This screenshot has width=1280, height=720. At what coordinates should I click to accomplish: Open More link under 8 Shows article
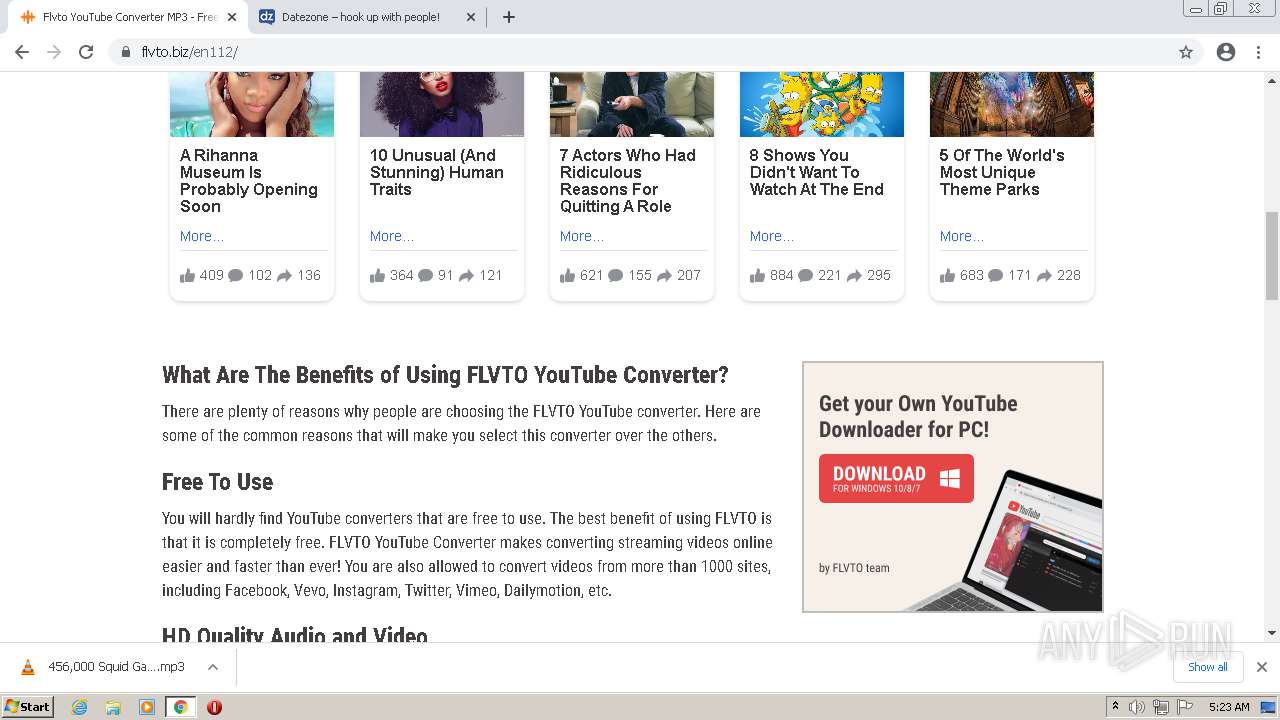(x=771, y=236)
